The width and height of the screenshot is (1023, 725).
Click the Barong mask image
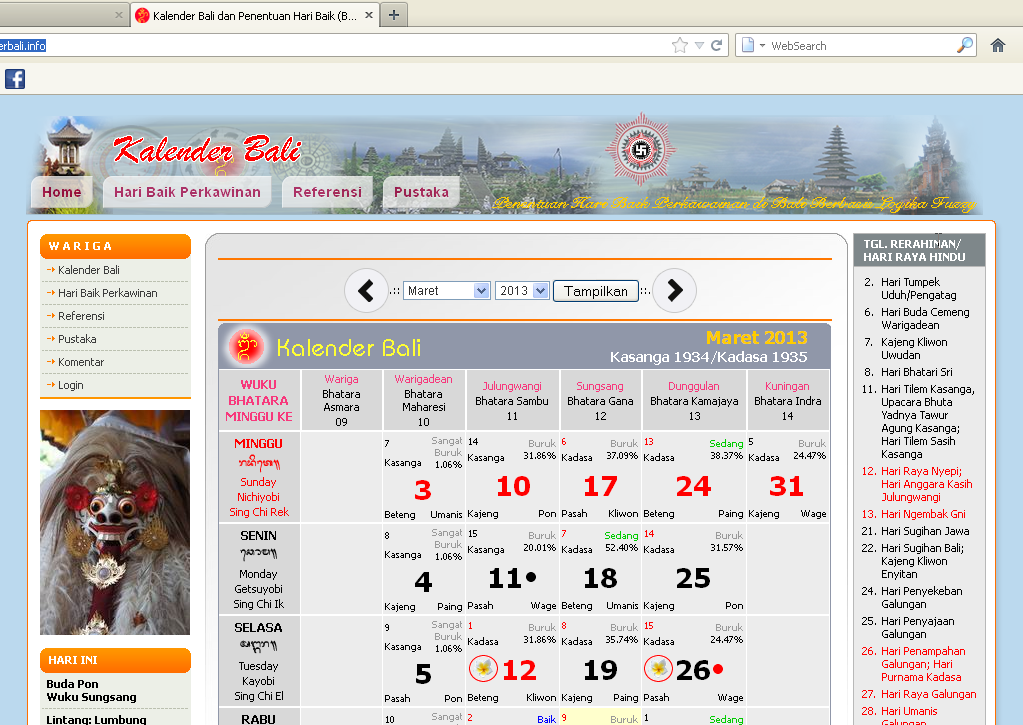coord(115,522)
